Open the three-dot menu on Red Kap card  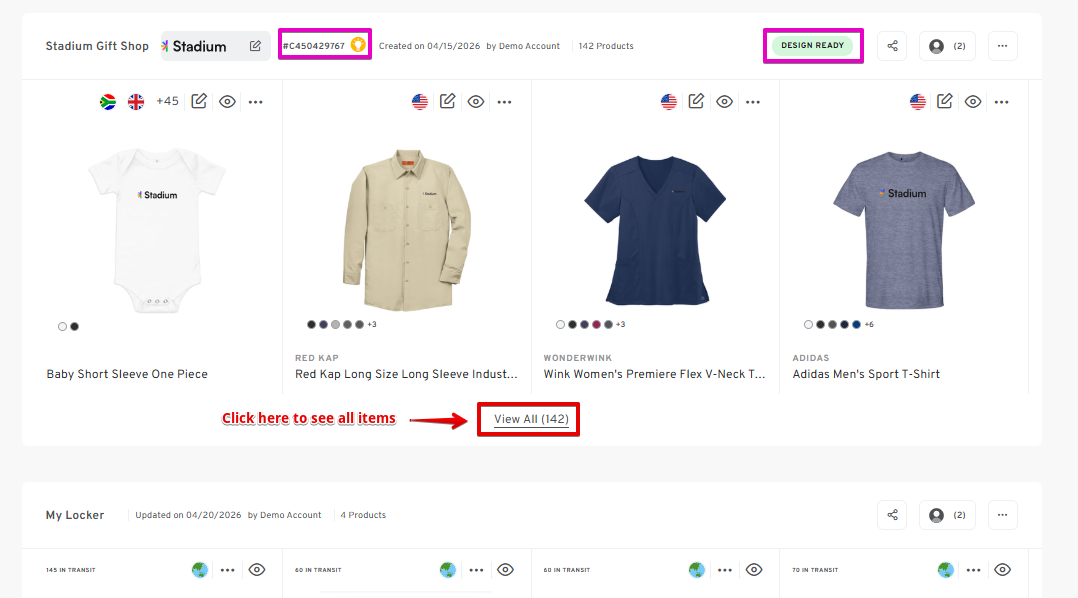(x=504, y=101)
